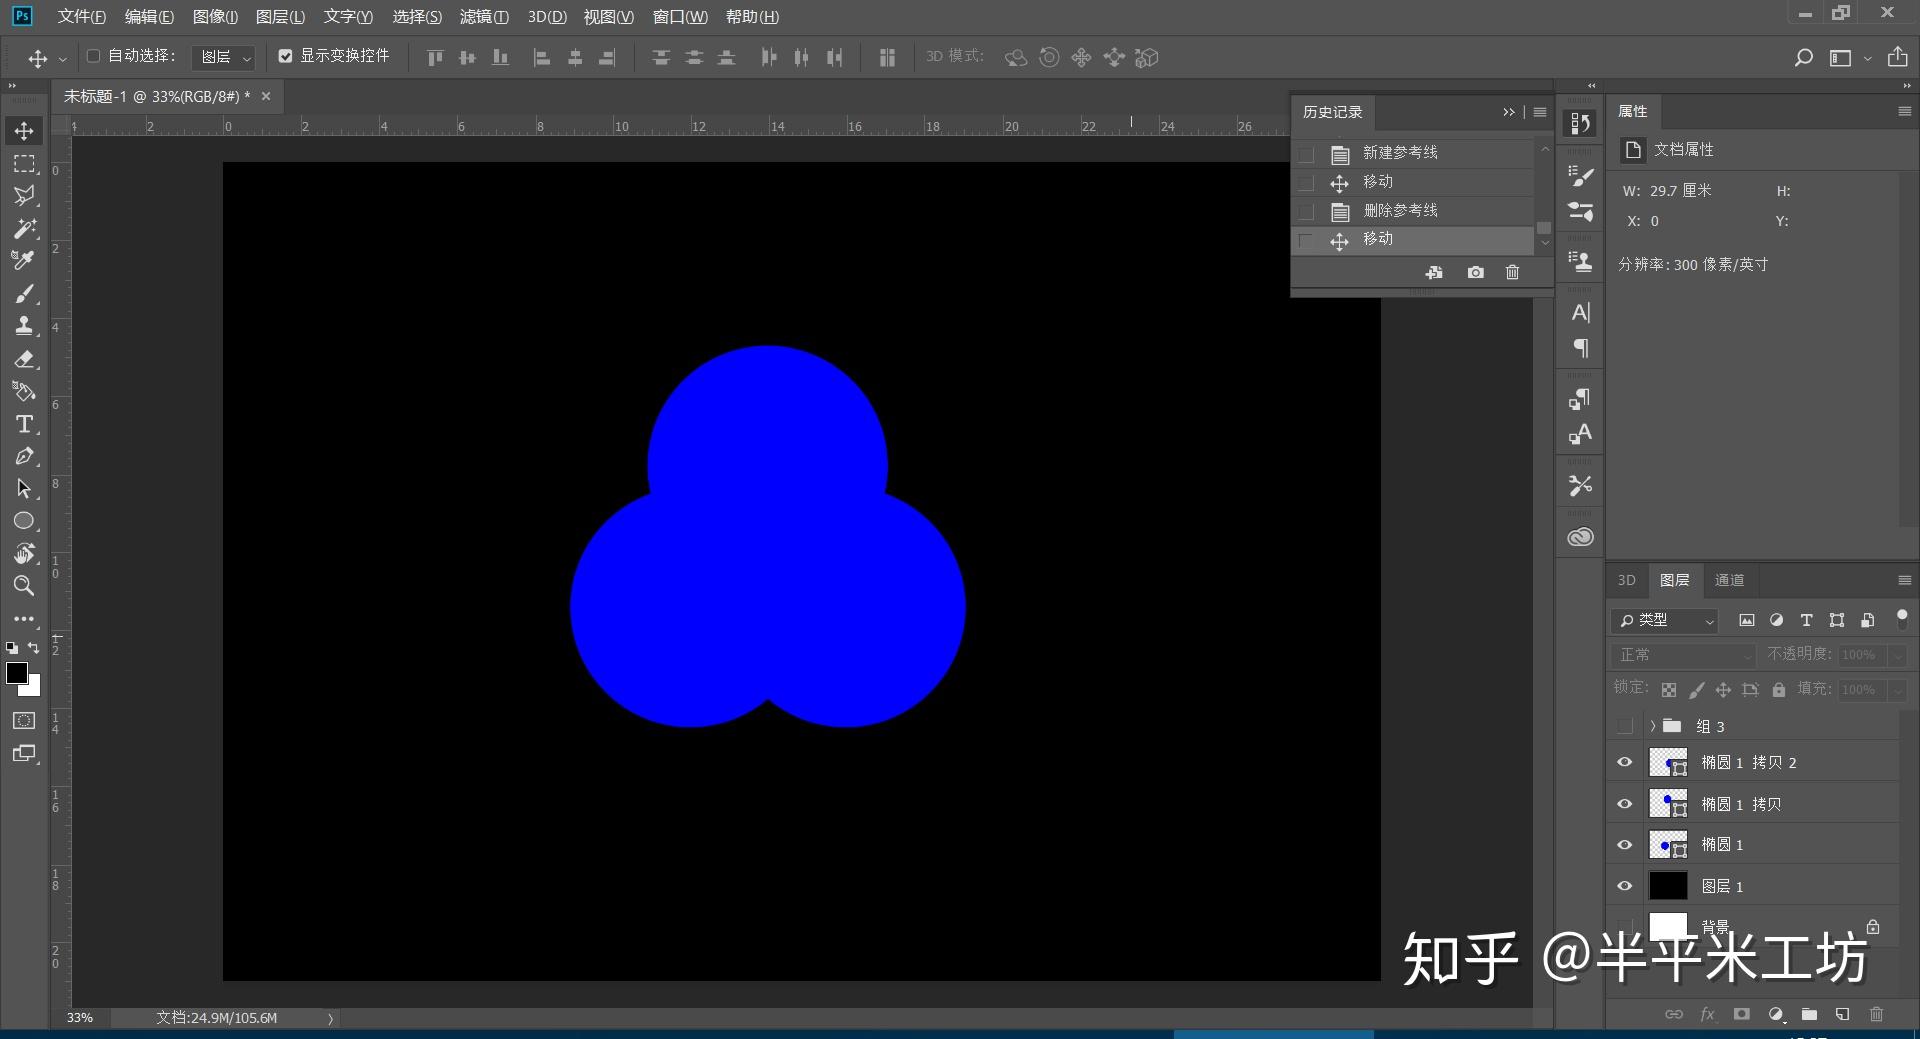Select the Eraser tool
The width and height of the screenshot is (1920, 1039).
click(x=24, y=358)
